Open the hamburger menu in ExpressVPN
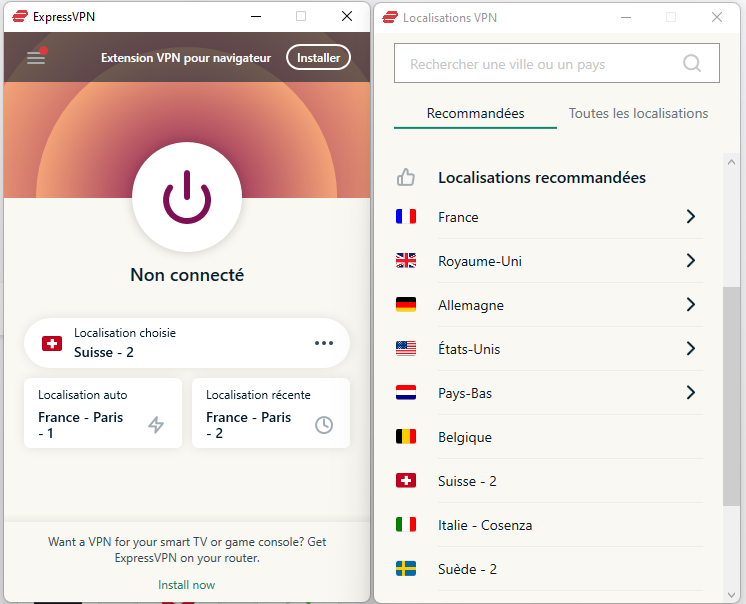 [36, 58]
